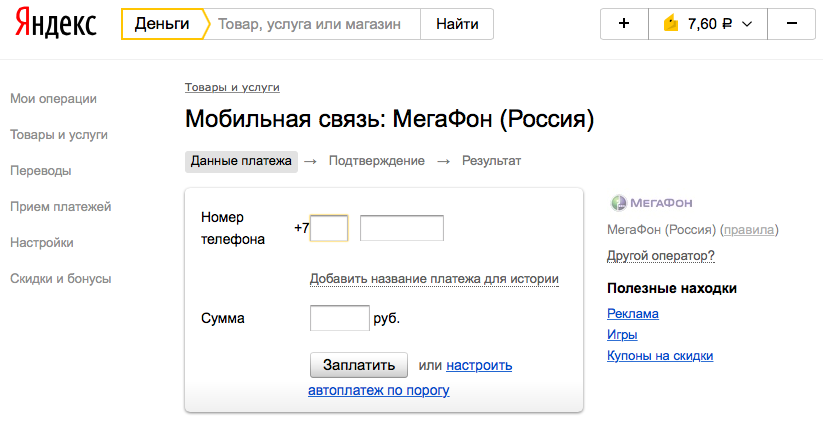Open Настройки in the sidebar
The height and width of the screenshot is (446, 823).
42,242
